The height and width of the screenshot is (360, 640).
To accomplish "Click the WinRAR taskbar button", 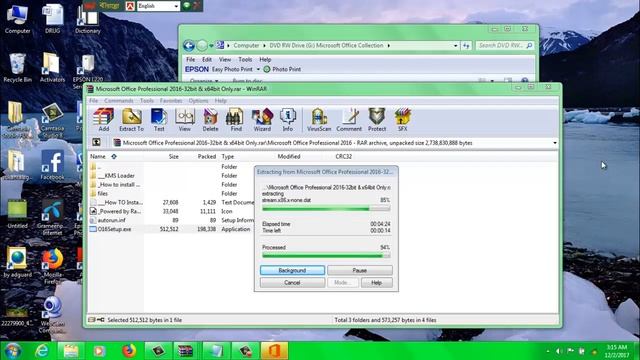I will (x=186, y=351).
